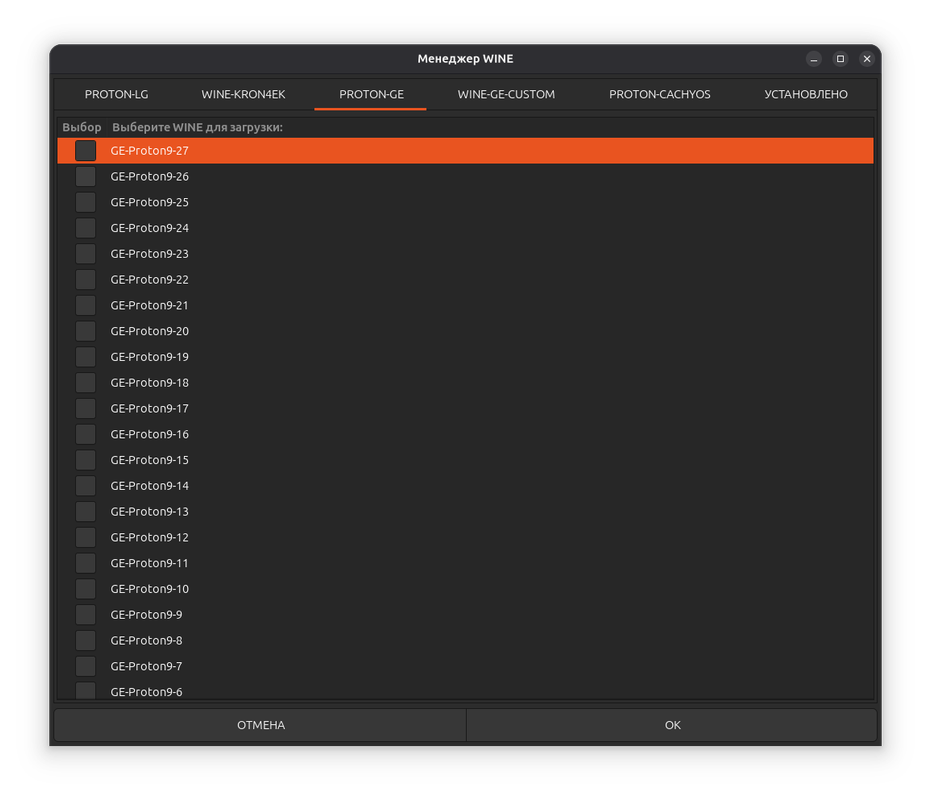Click the GE-Proton9-26 label
931x800 pixels.
pyautogui.click(x=150, y=176)
